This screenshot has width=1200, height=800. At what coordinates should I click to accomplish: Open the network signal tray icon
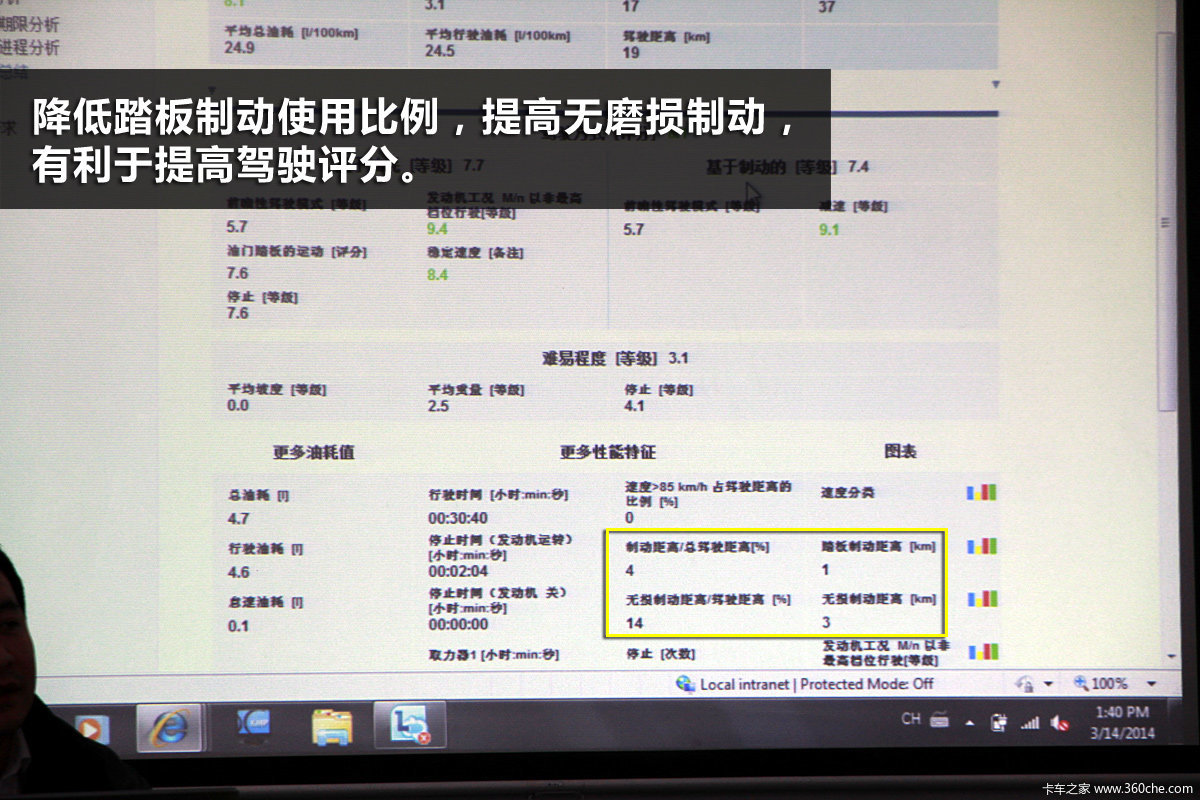pos(1030,723)
